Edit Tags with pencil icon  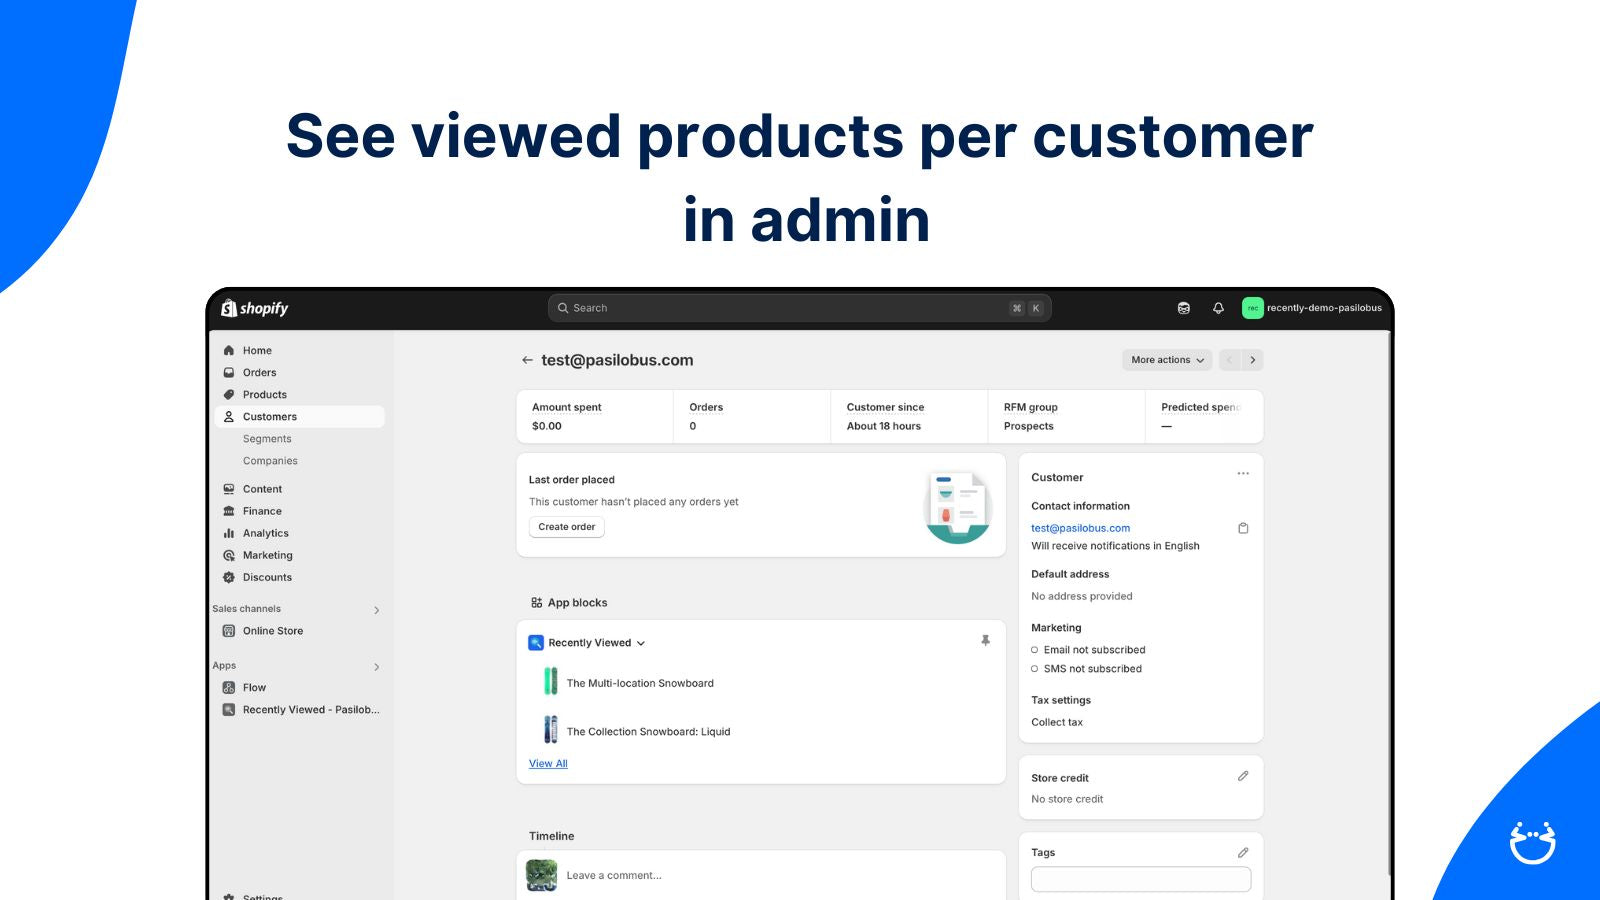pos(1243,853)
